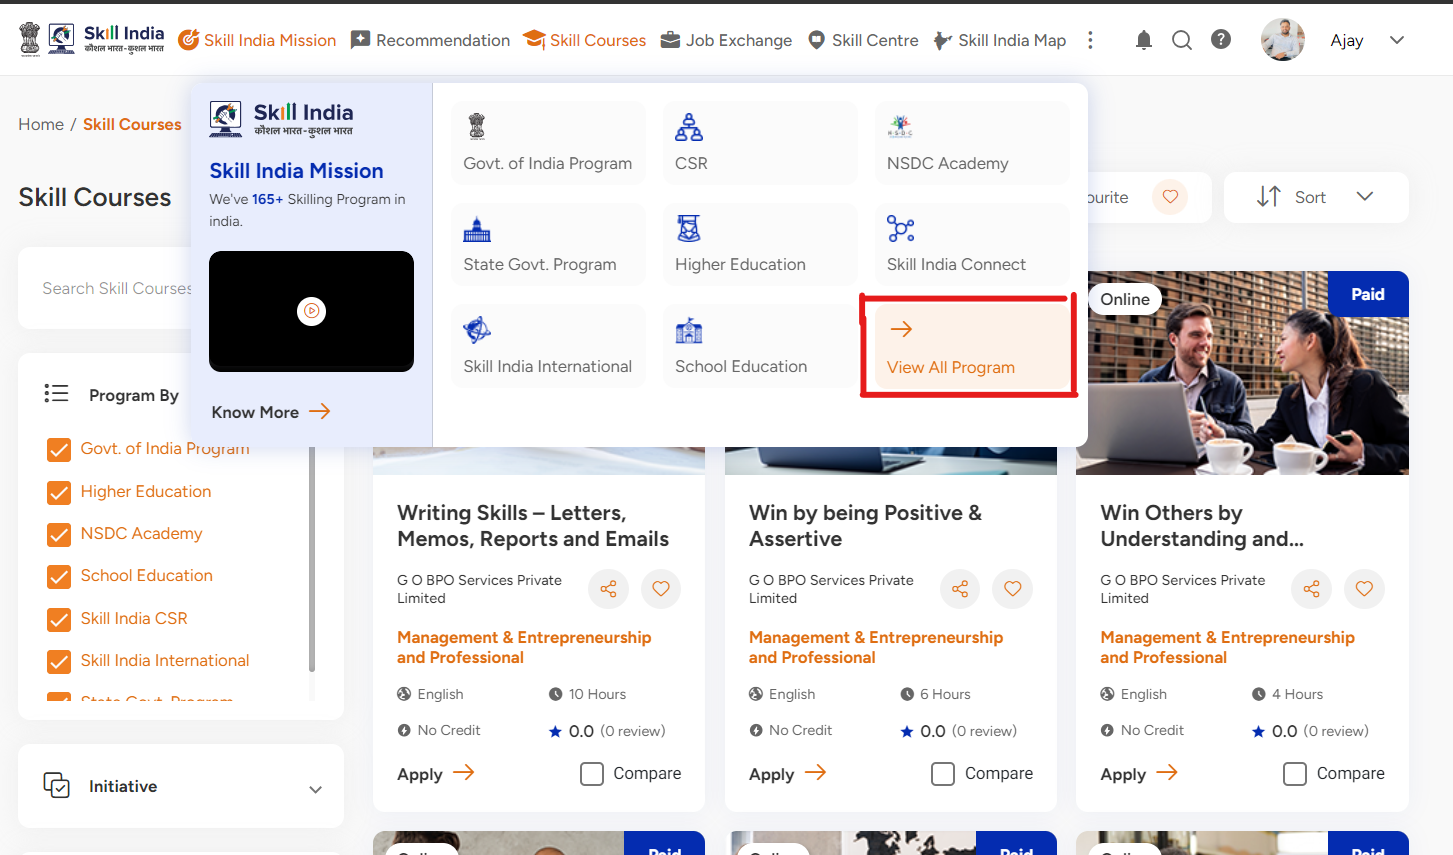Open the three-dot more menu in navbar
Screen dimensions: 1453x855
pos(1090,40)
